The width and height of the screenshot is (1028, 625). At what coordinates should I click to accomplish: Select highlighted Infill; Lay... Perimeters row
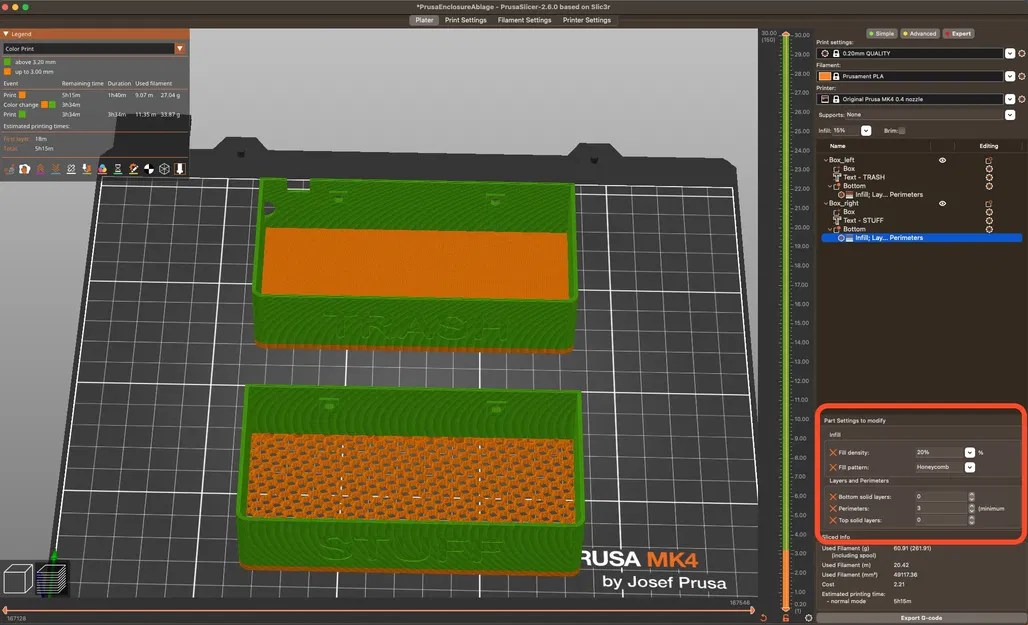(921, 238)
